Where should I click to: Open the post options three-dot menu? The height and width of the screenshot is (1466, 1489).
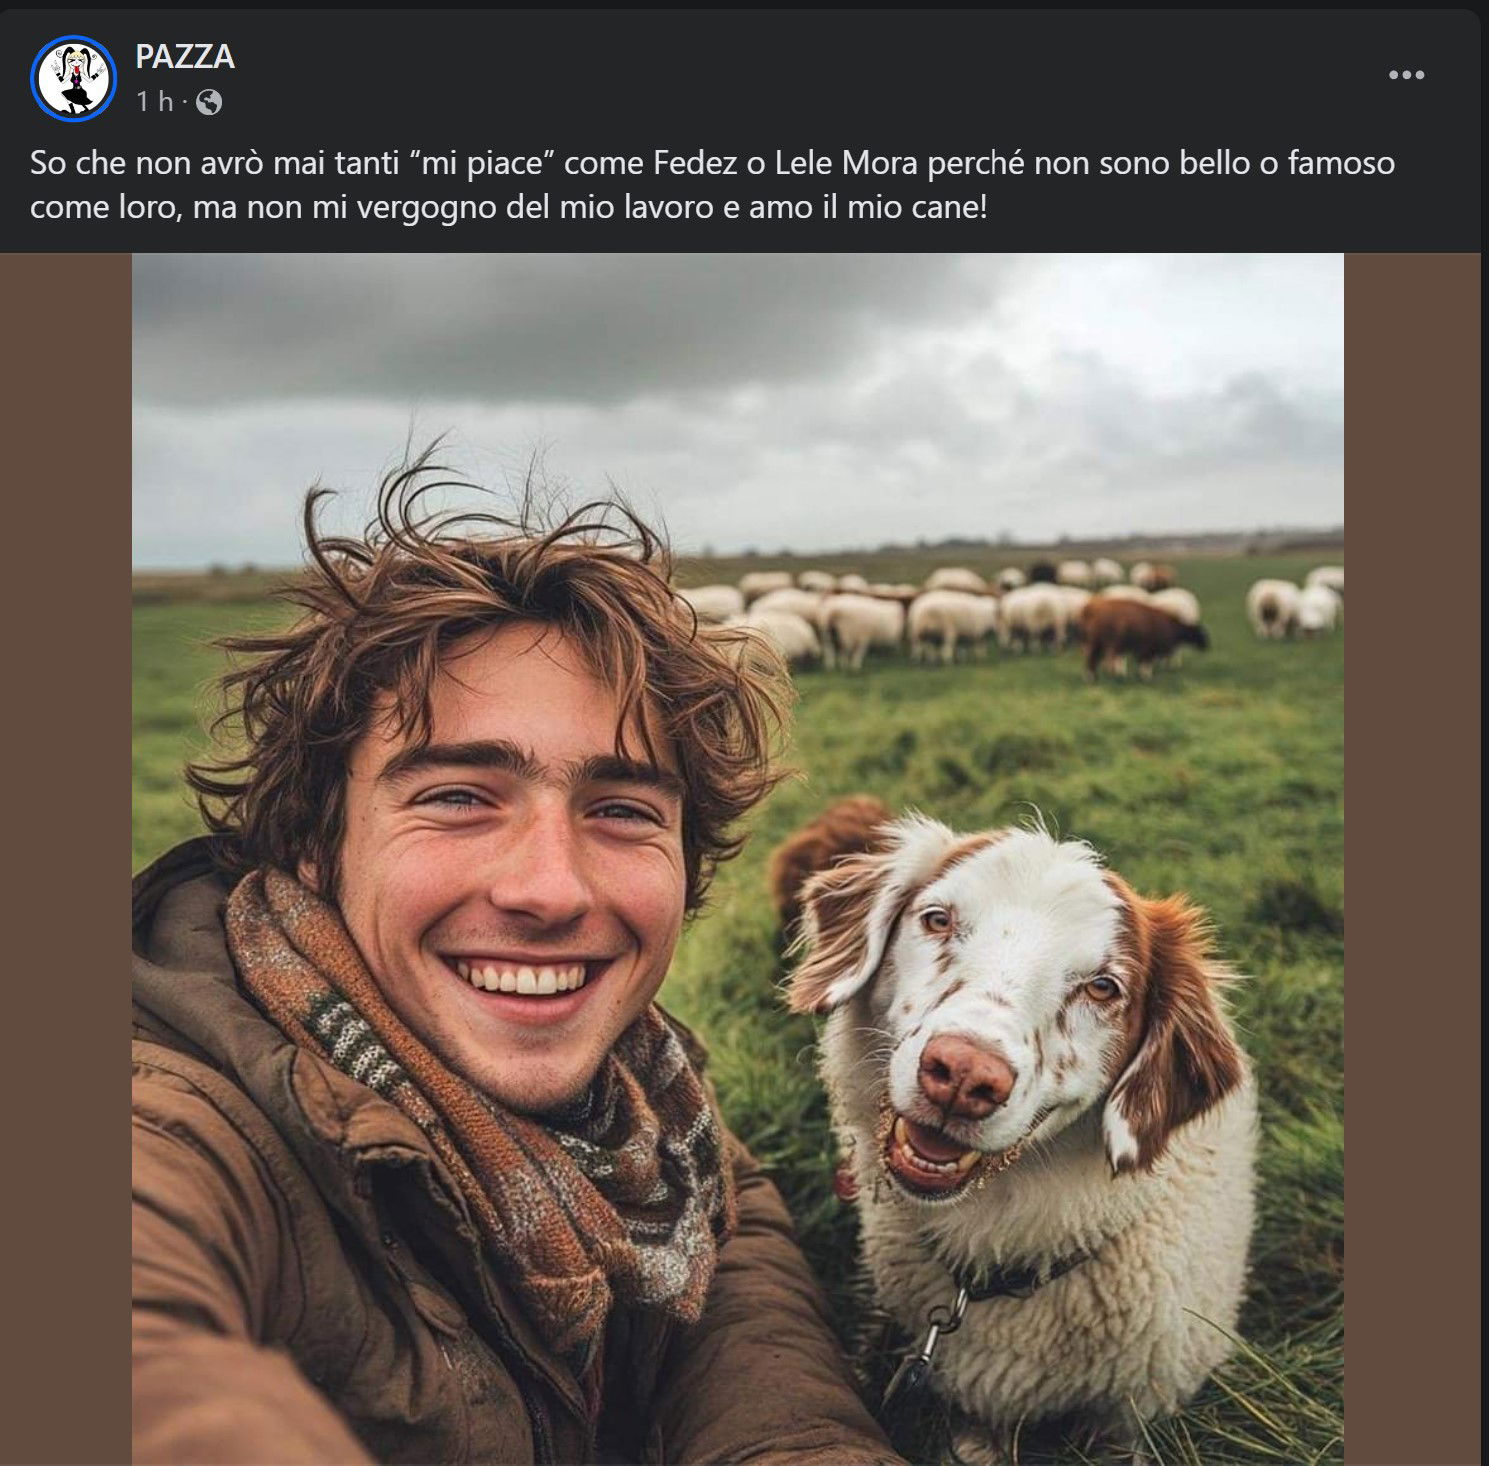[x=1406, y=75]
